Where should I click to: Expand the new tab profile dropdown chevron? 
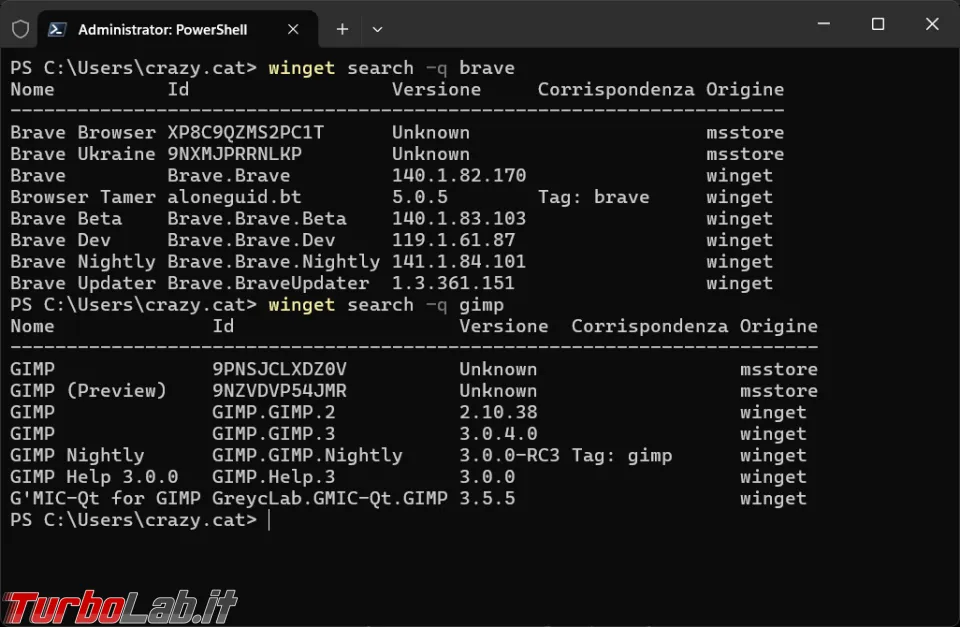point(377,29)
